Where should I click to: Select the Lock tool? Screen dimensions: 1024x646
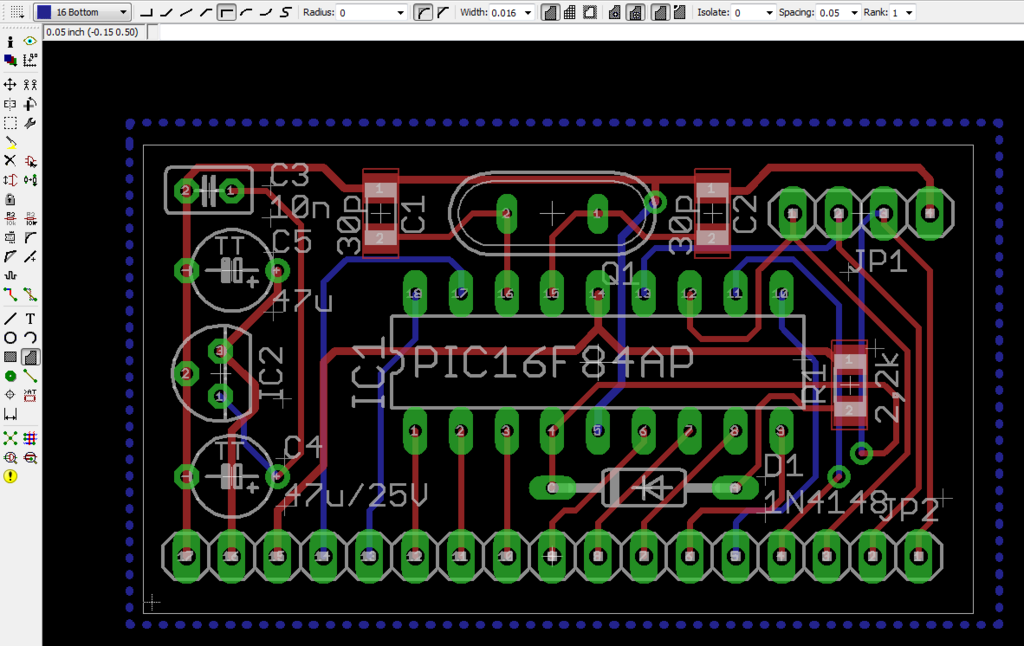point(10,199)
